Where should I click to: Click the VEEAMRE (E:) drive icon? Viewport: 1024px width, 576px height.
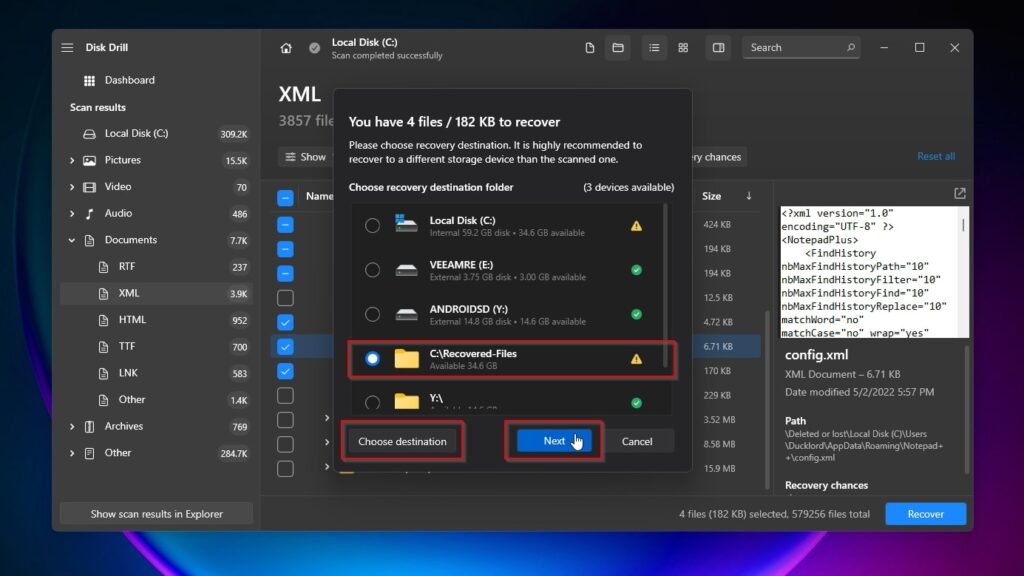point(406,270)
